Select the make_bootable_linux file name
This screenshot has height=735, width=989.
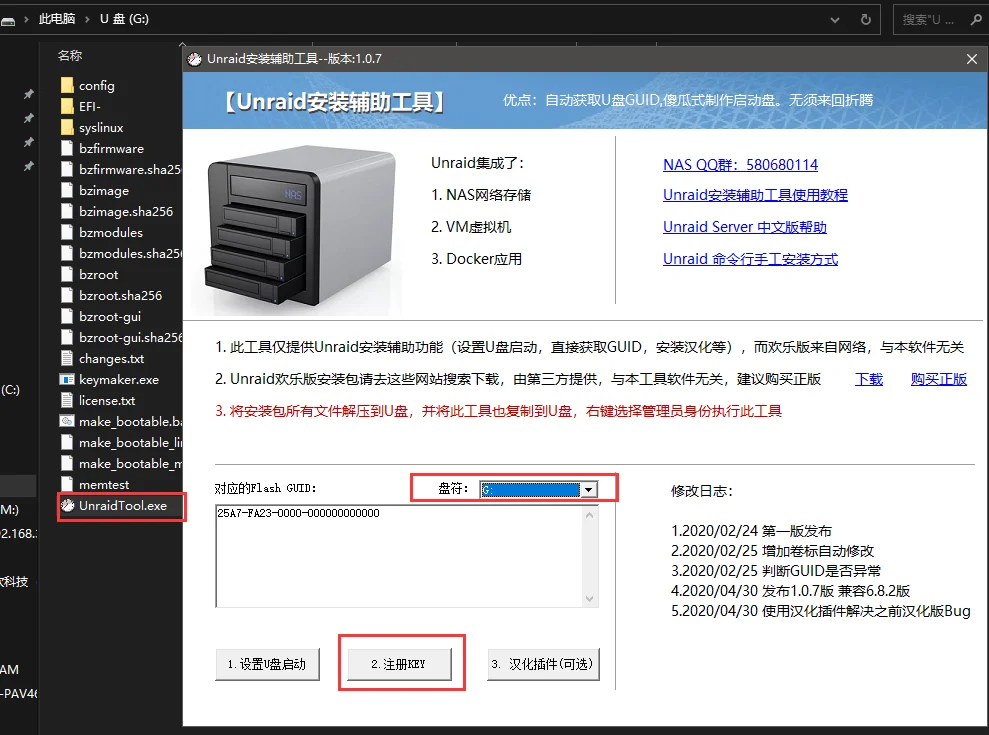tap(131, 442)
